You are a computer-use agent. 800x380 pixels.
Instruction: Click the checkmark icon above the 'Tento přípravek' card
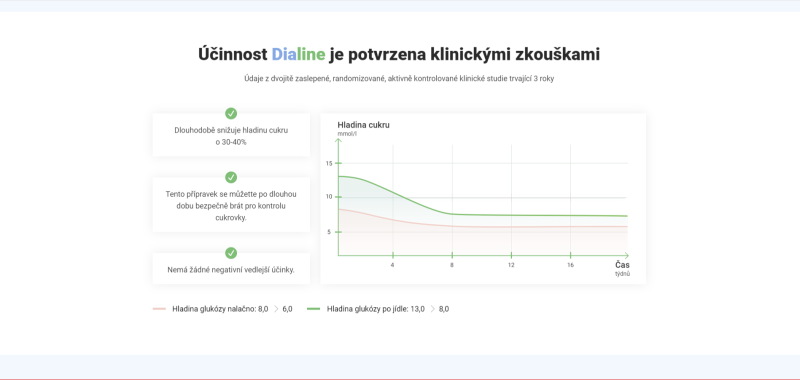[231, 177]
